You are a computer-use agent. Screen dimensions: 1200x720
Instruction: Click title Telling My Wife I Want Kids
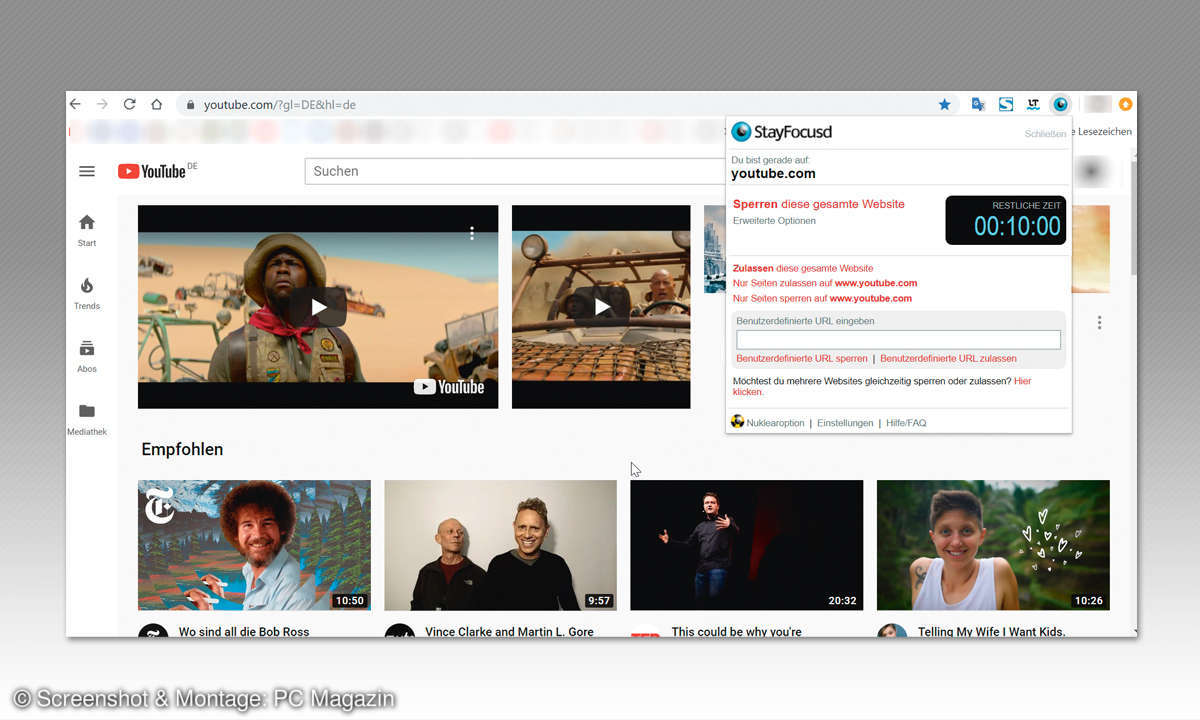click(x=991, y=631)
